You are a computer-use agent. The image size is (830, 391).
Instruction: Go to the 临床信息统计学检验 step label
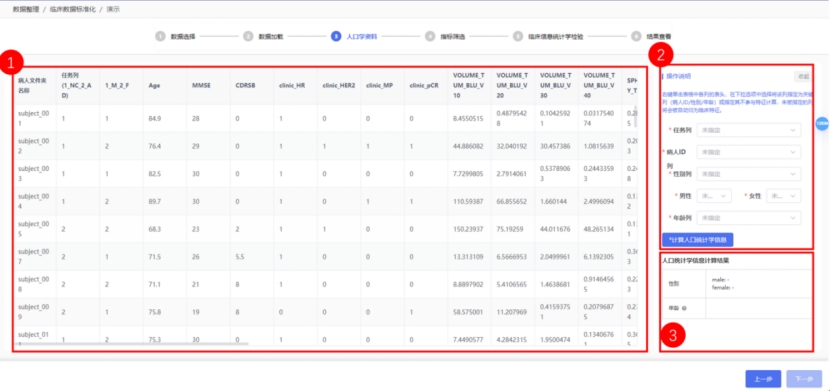[555, 37]
